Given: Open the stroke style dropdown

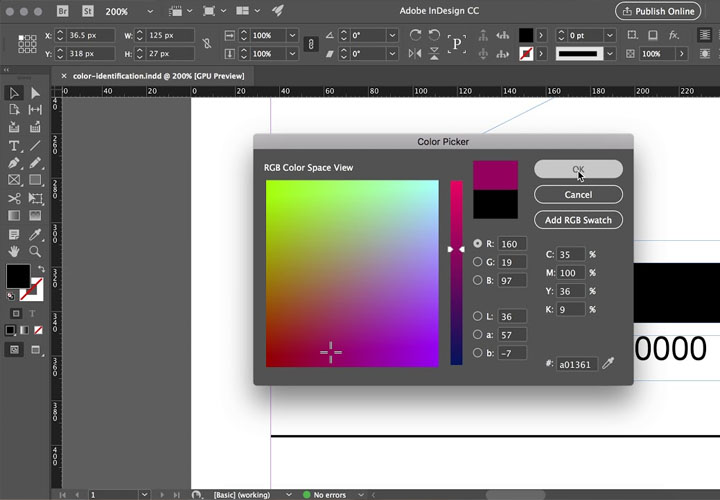Looking at the screenshot, I should (610, 54).
